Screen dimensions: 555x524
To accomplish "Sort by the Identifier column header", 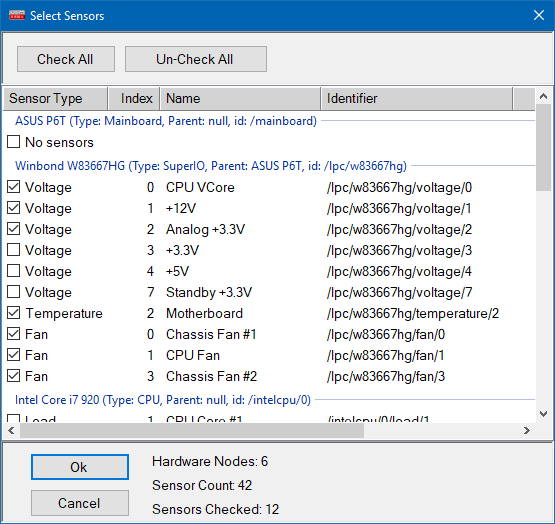I will coord(417,98).
